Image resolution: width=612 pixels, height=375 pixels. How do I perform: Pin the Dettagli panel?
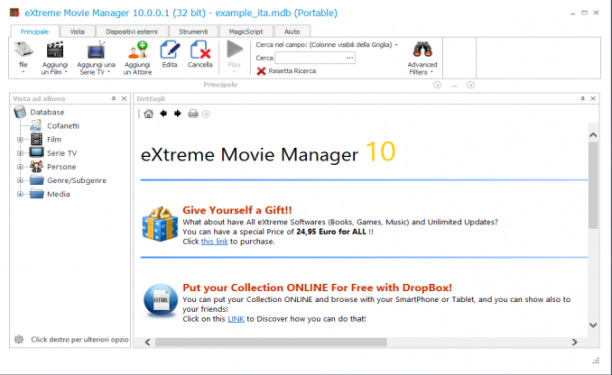[582, 99]
